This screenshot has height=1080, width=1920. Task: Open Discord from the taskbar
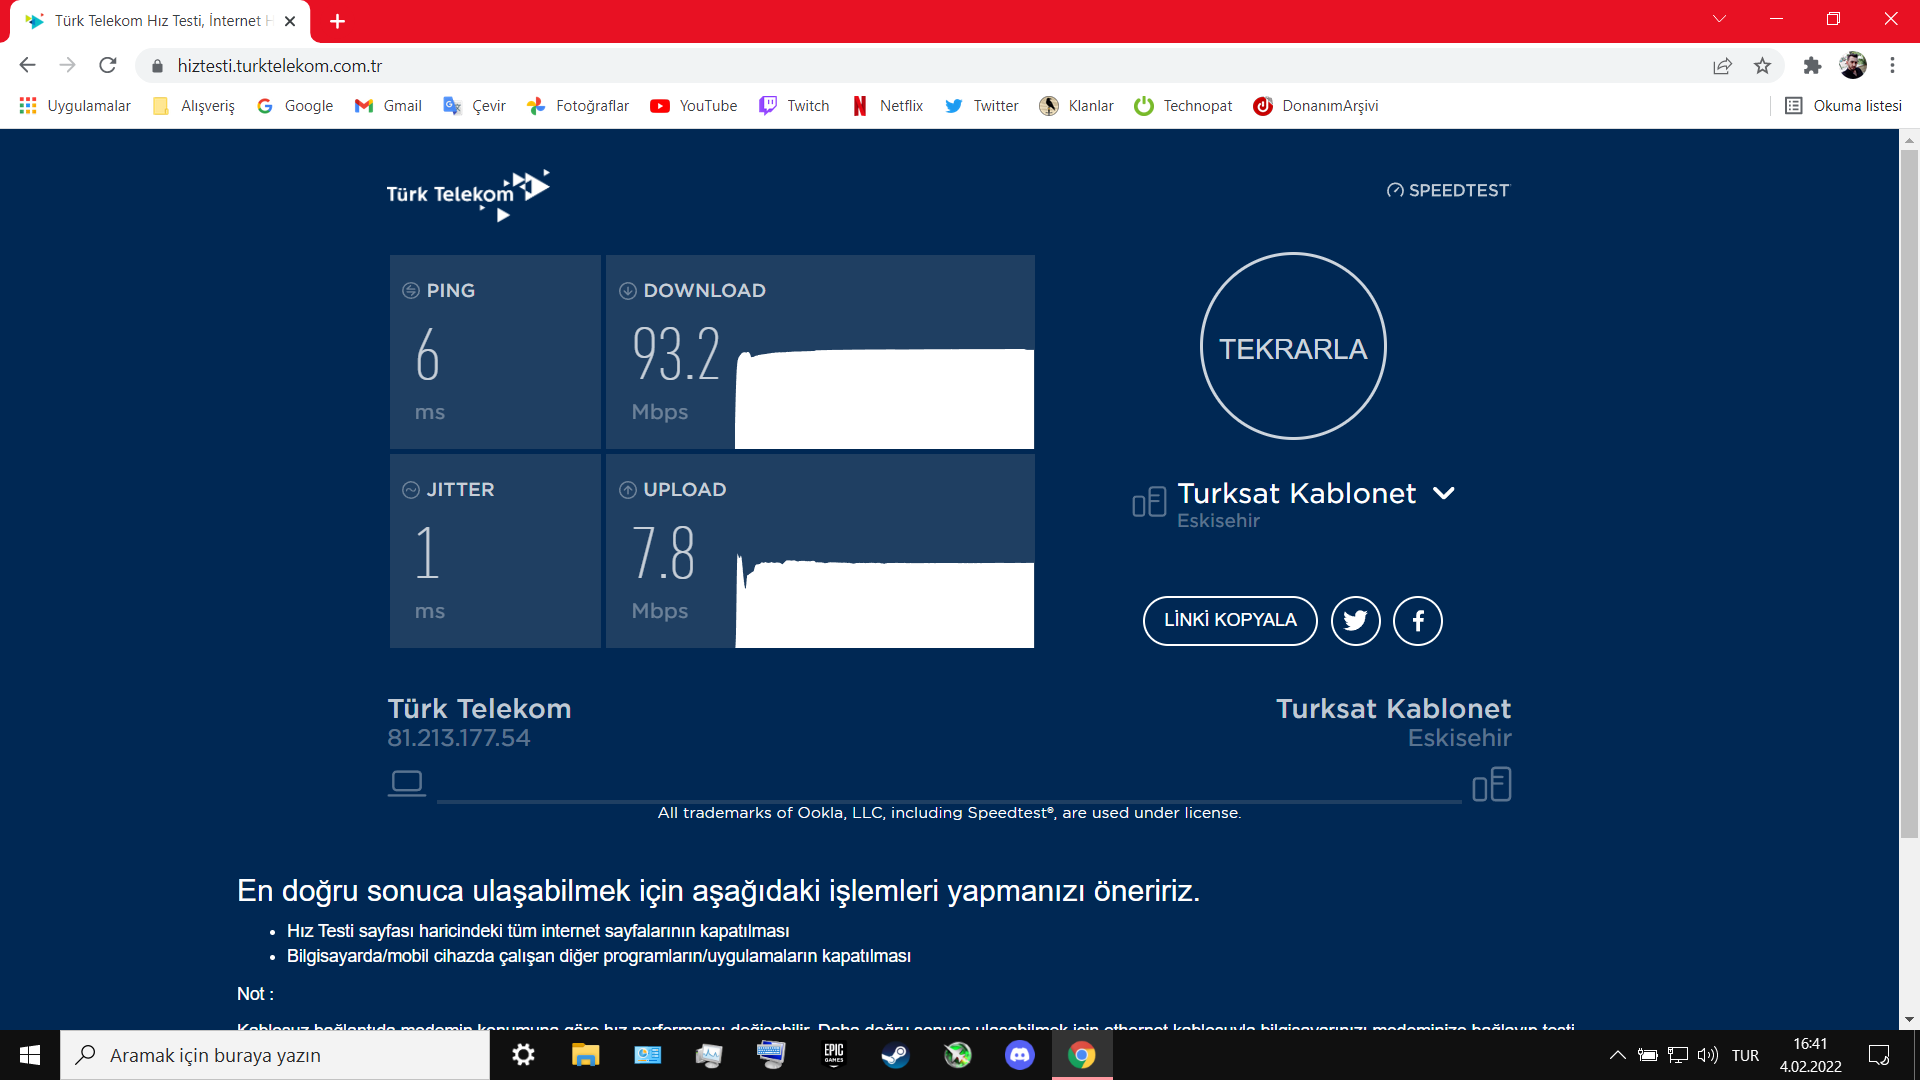(x=1019, y=1055)
